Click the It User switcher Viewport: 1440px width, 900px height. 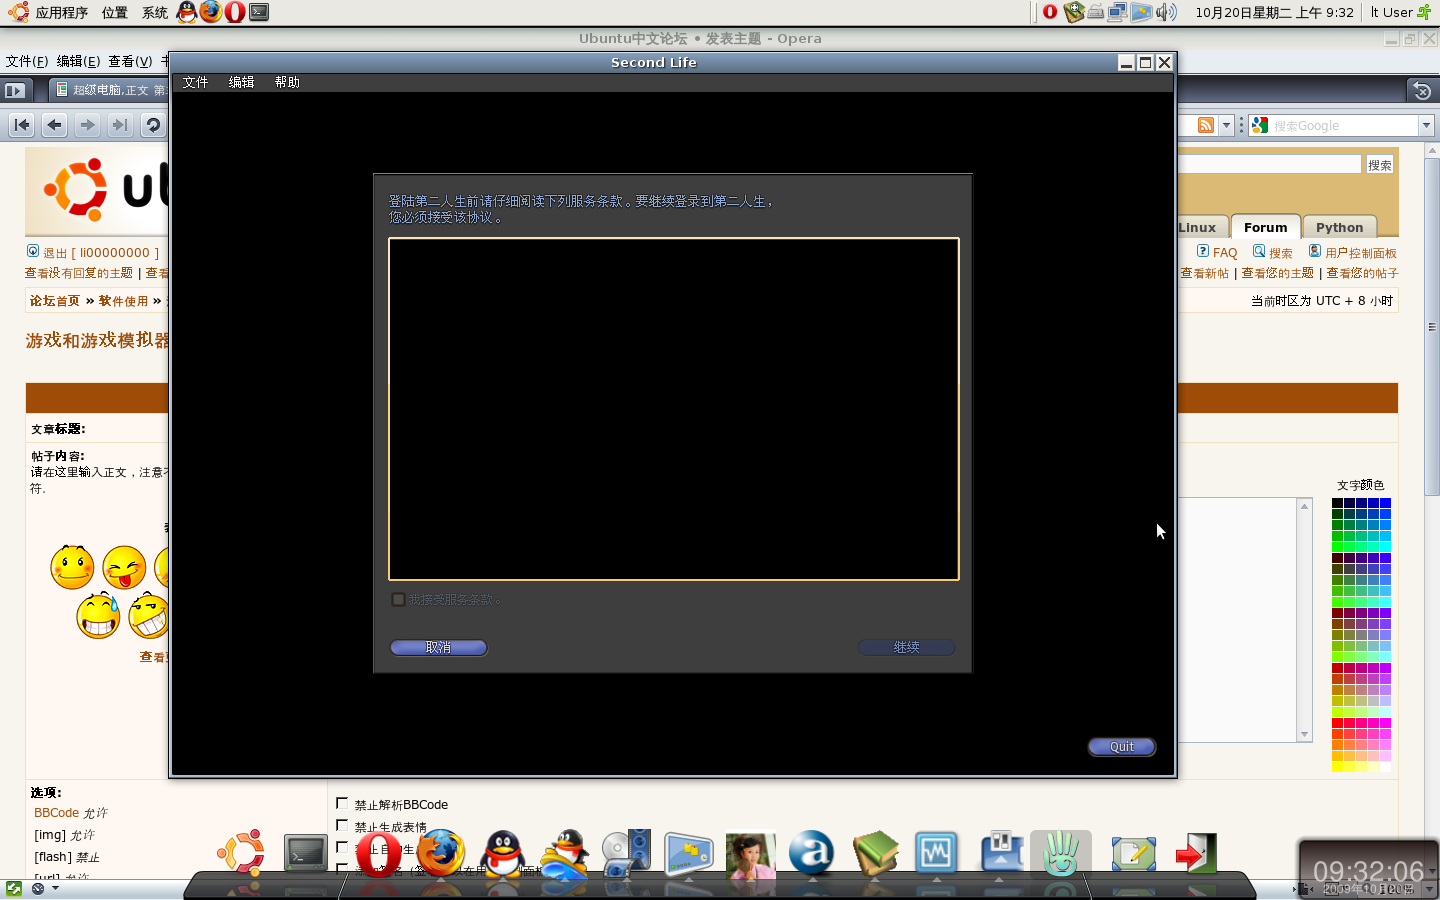pyautogui.click(x=1401, y=12)
